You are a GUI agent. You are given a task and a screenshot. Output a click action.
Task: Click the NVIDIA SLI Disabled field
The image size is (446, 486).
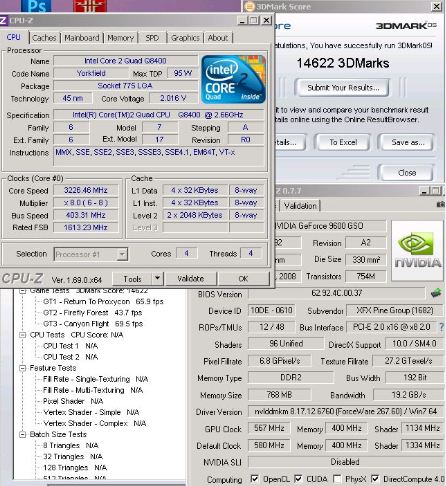click(x=346, y=462)
